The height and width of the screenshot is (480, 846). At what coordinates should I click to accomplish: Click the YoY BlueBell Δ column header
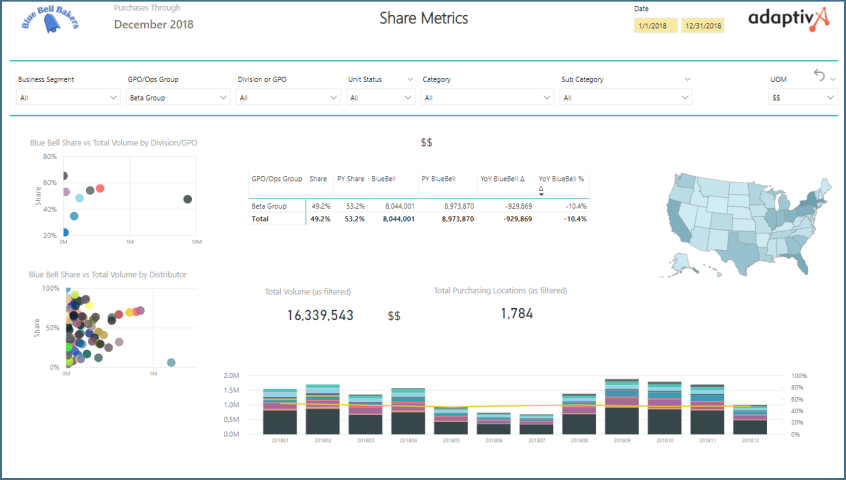(500, 179)
